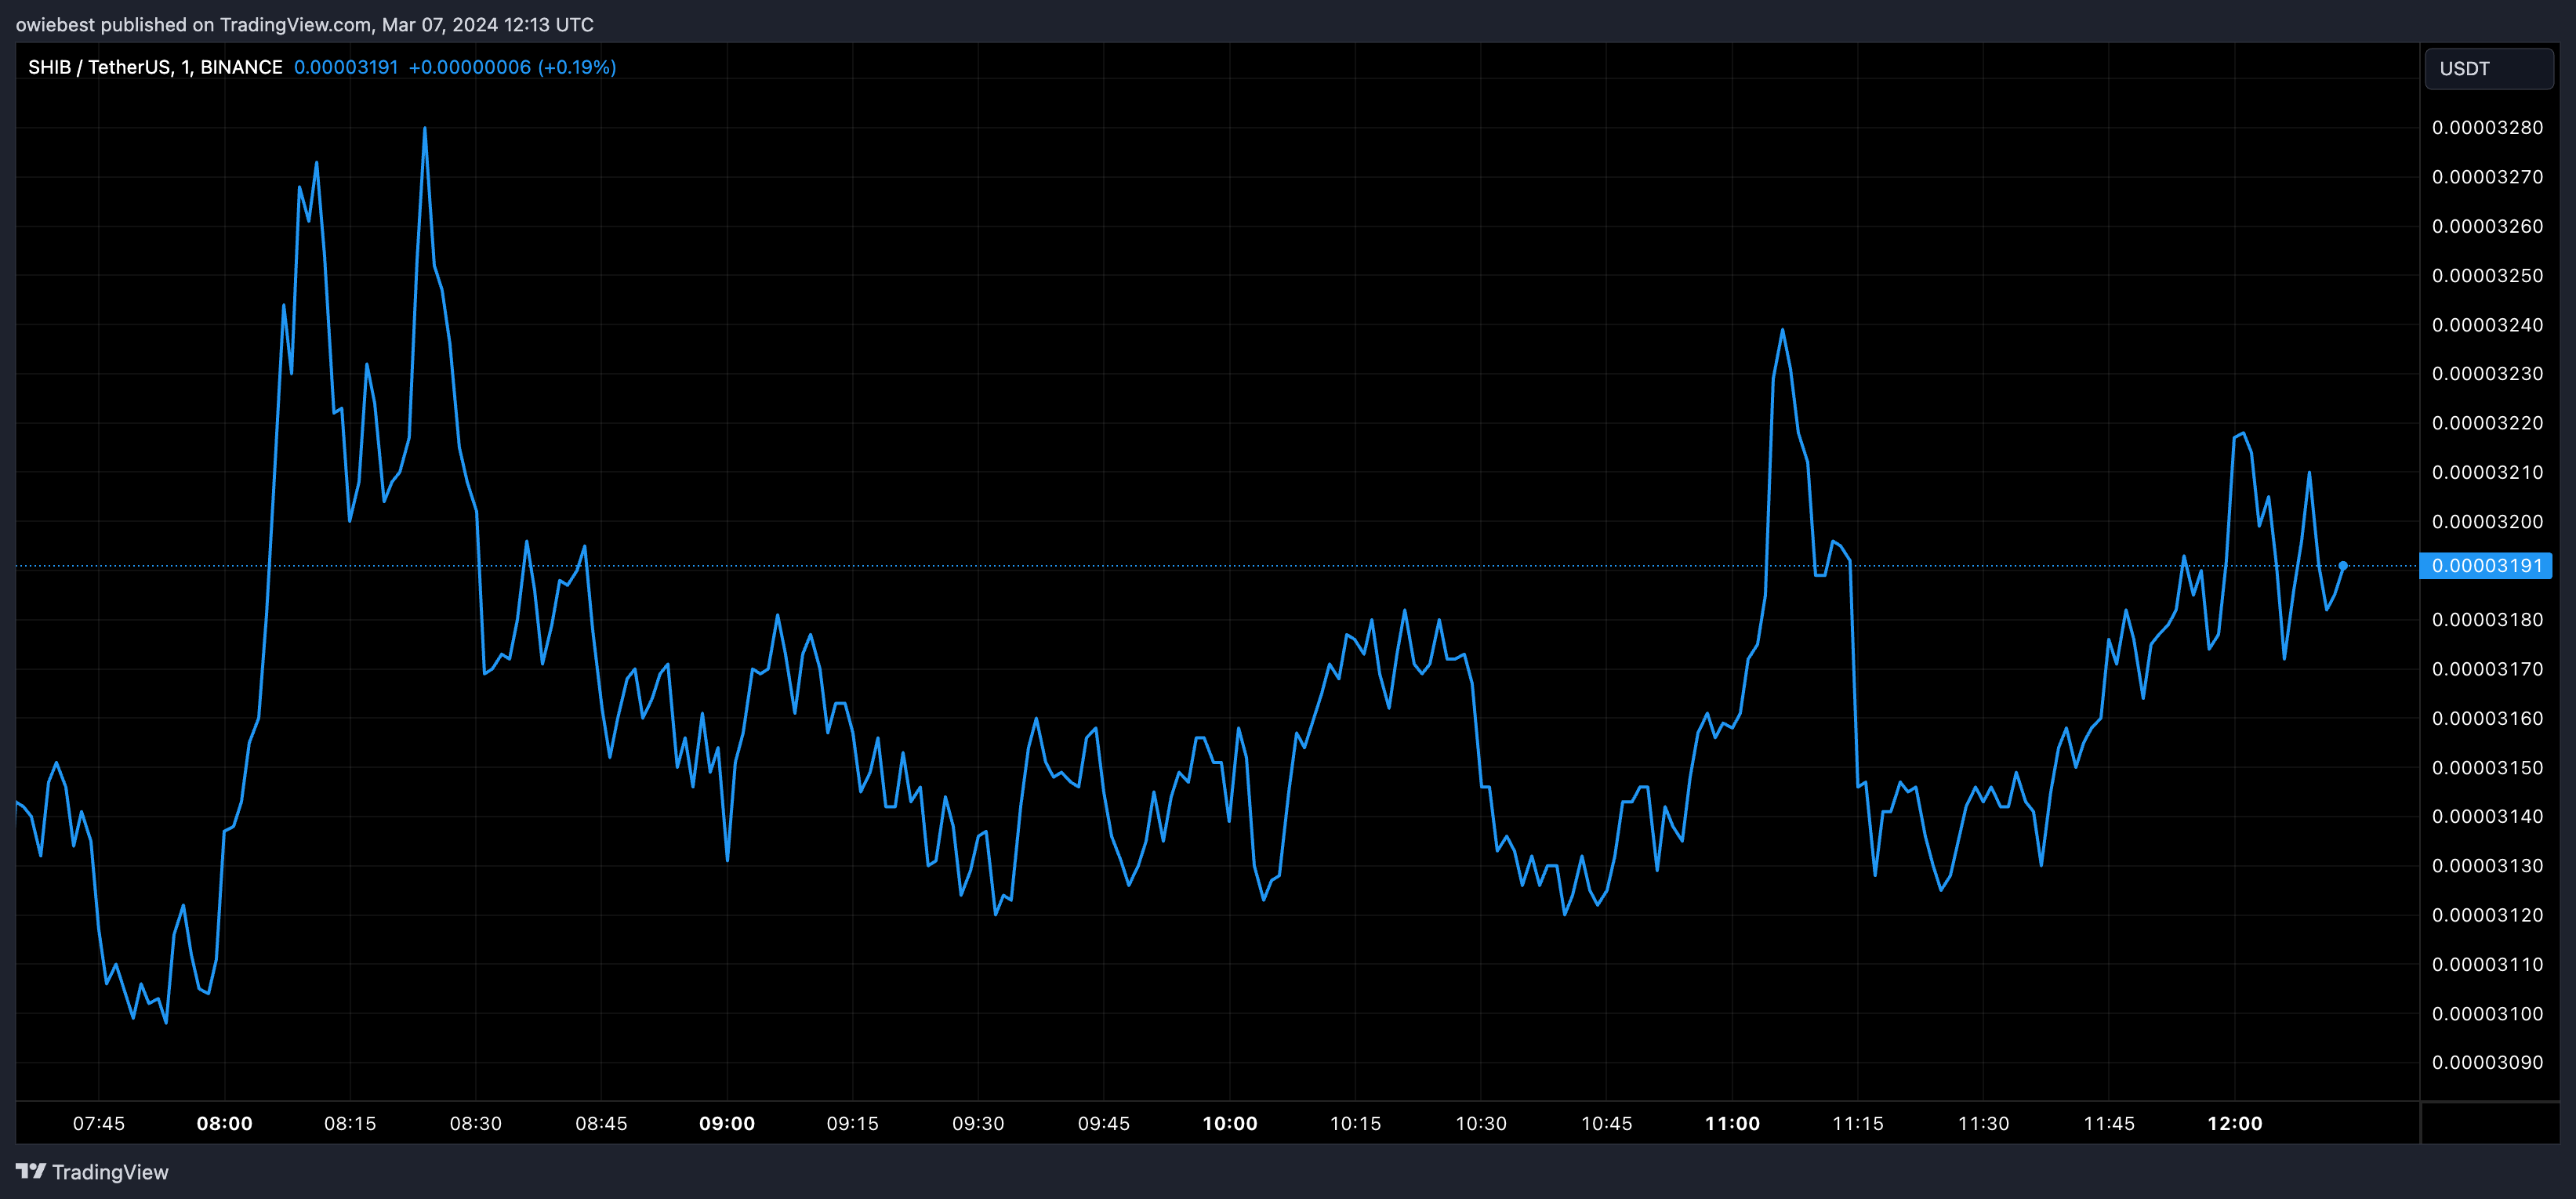Click the 0.00003280 price scale label

2487,128
